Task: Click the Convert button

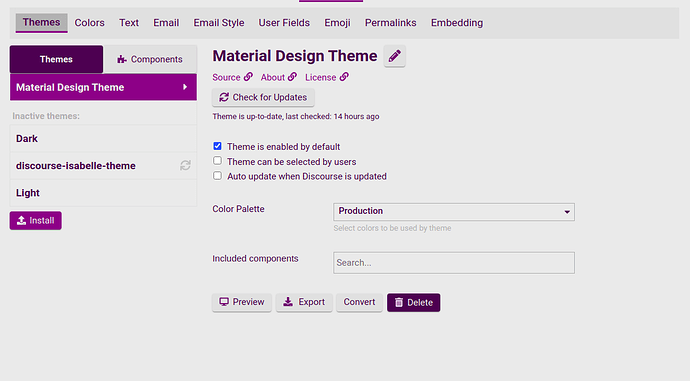Action: 359,302
